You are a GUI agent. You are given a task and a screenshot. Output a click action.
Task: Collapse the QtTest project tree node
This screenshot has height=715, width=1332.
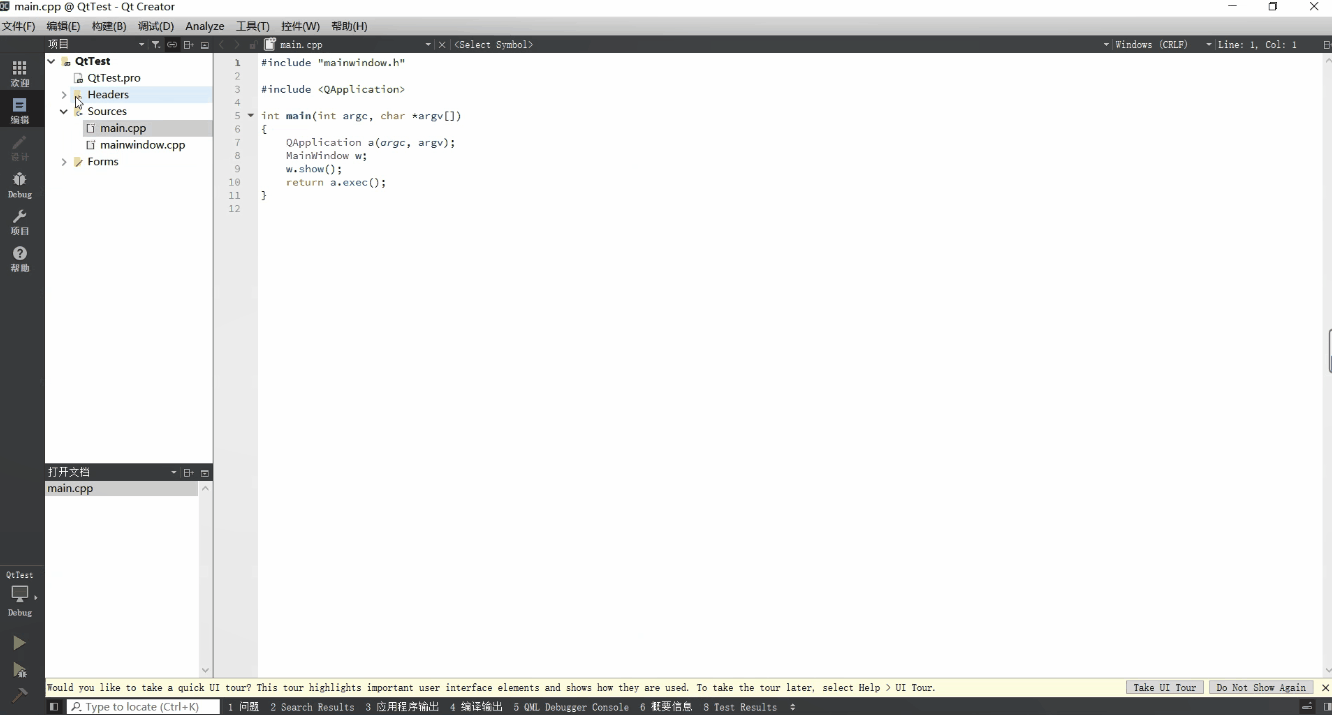click(52, 61)
